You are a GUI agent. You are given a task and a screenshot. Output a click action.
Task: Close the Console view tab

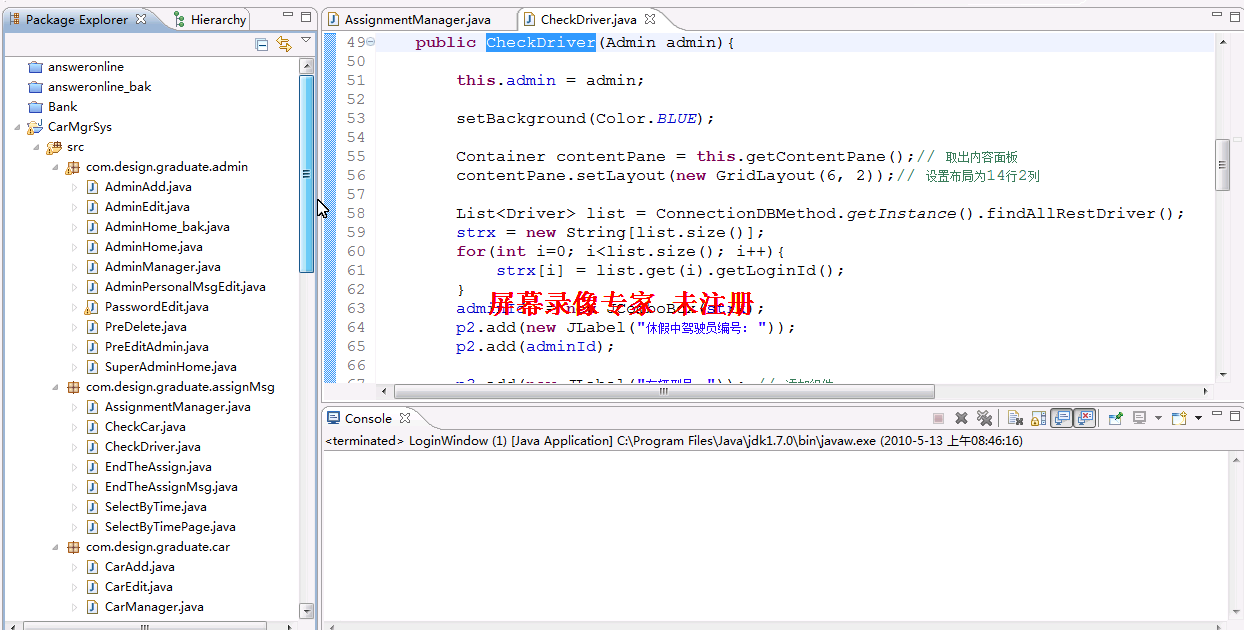click(405, 418)
